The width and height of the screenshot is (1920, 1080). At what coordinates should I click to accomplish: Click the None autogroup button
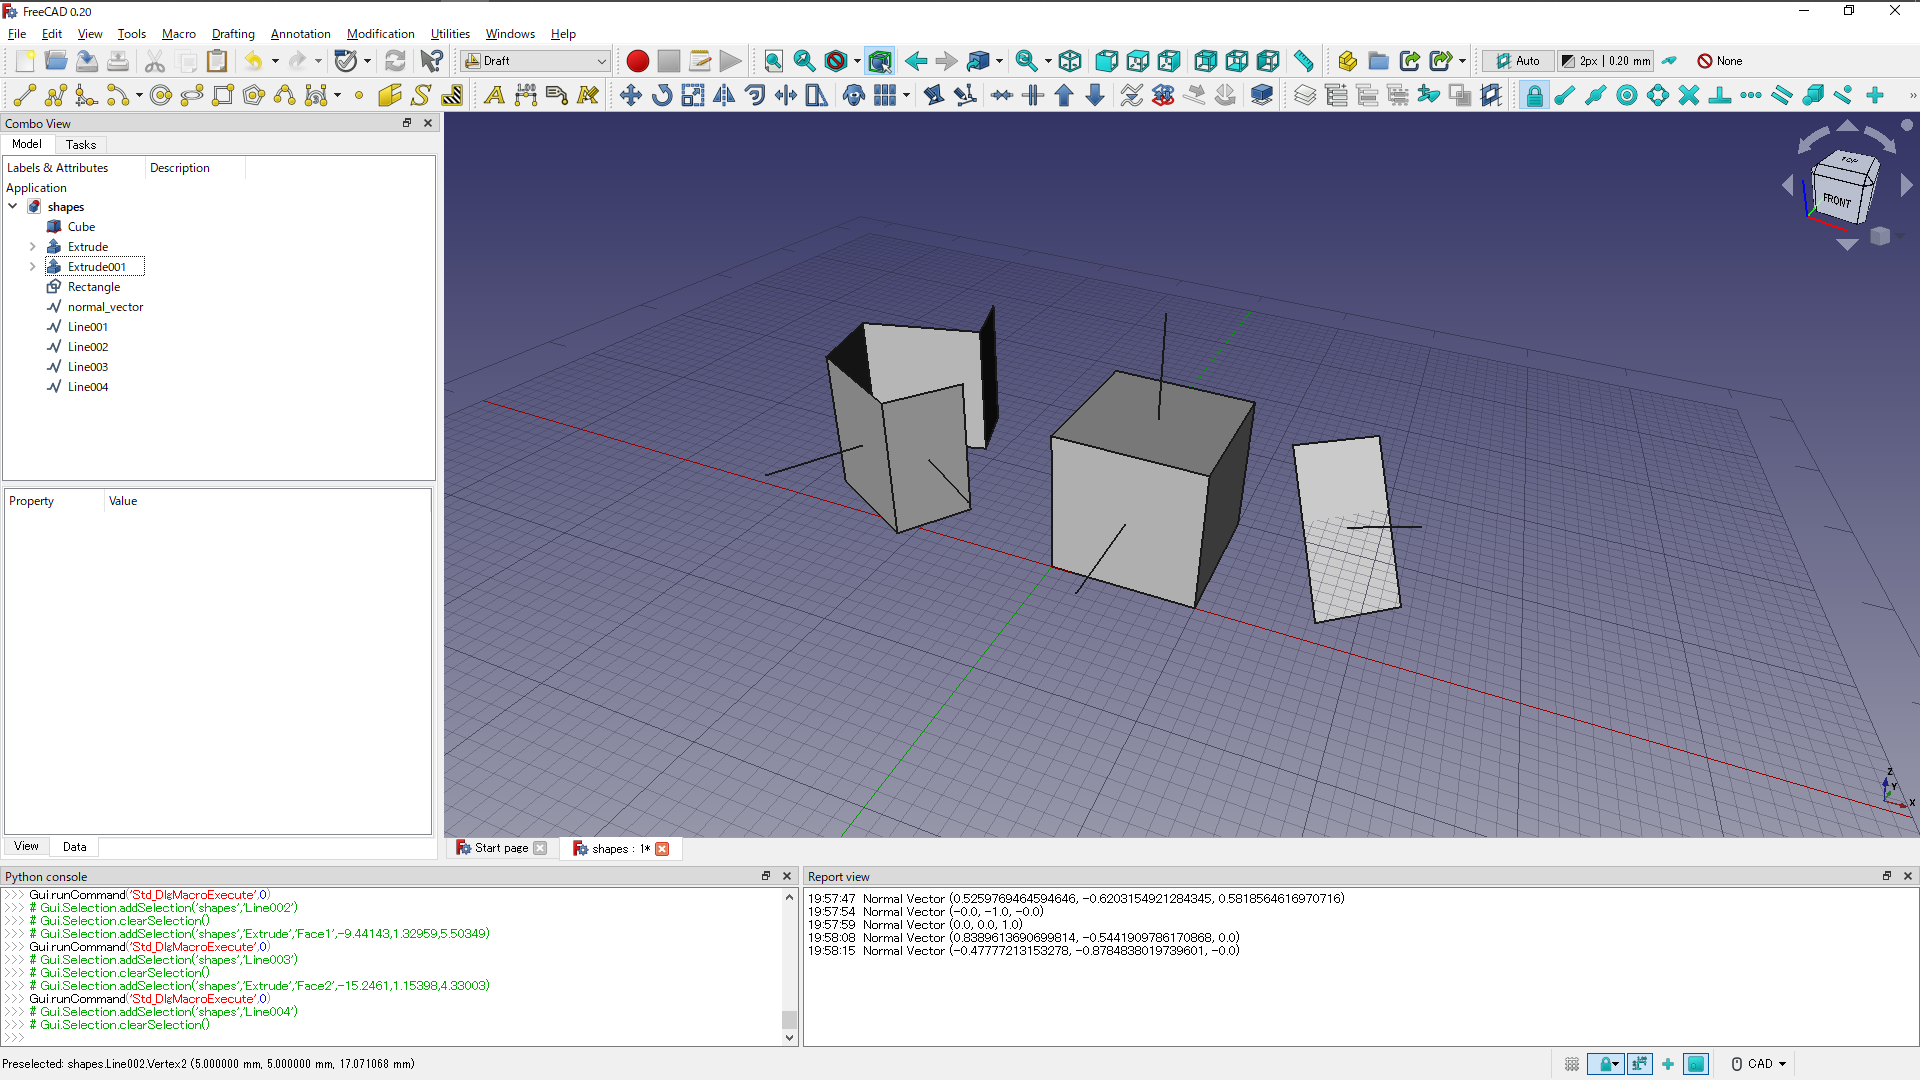[x=1720, y=61]
